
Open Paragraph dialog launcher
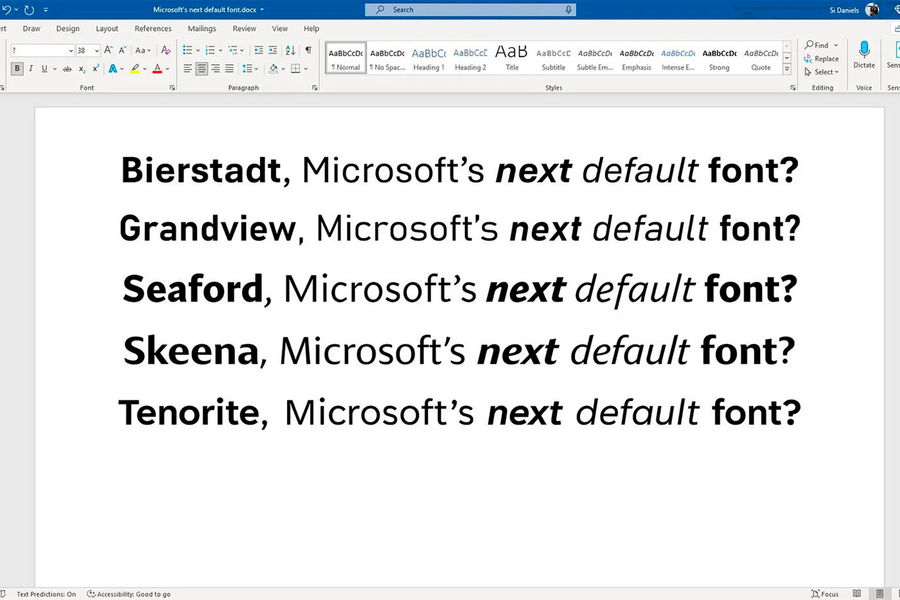[x=315, y=88]
